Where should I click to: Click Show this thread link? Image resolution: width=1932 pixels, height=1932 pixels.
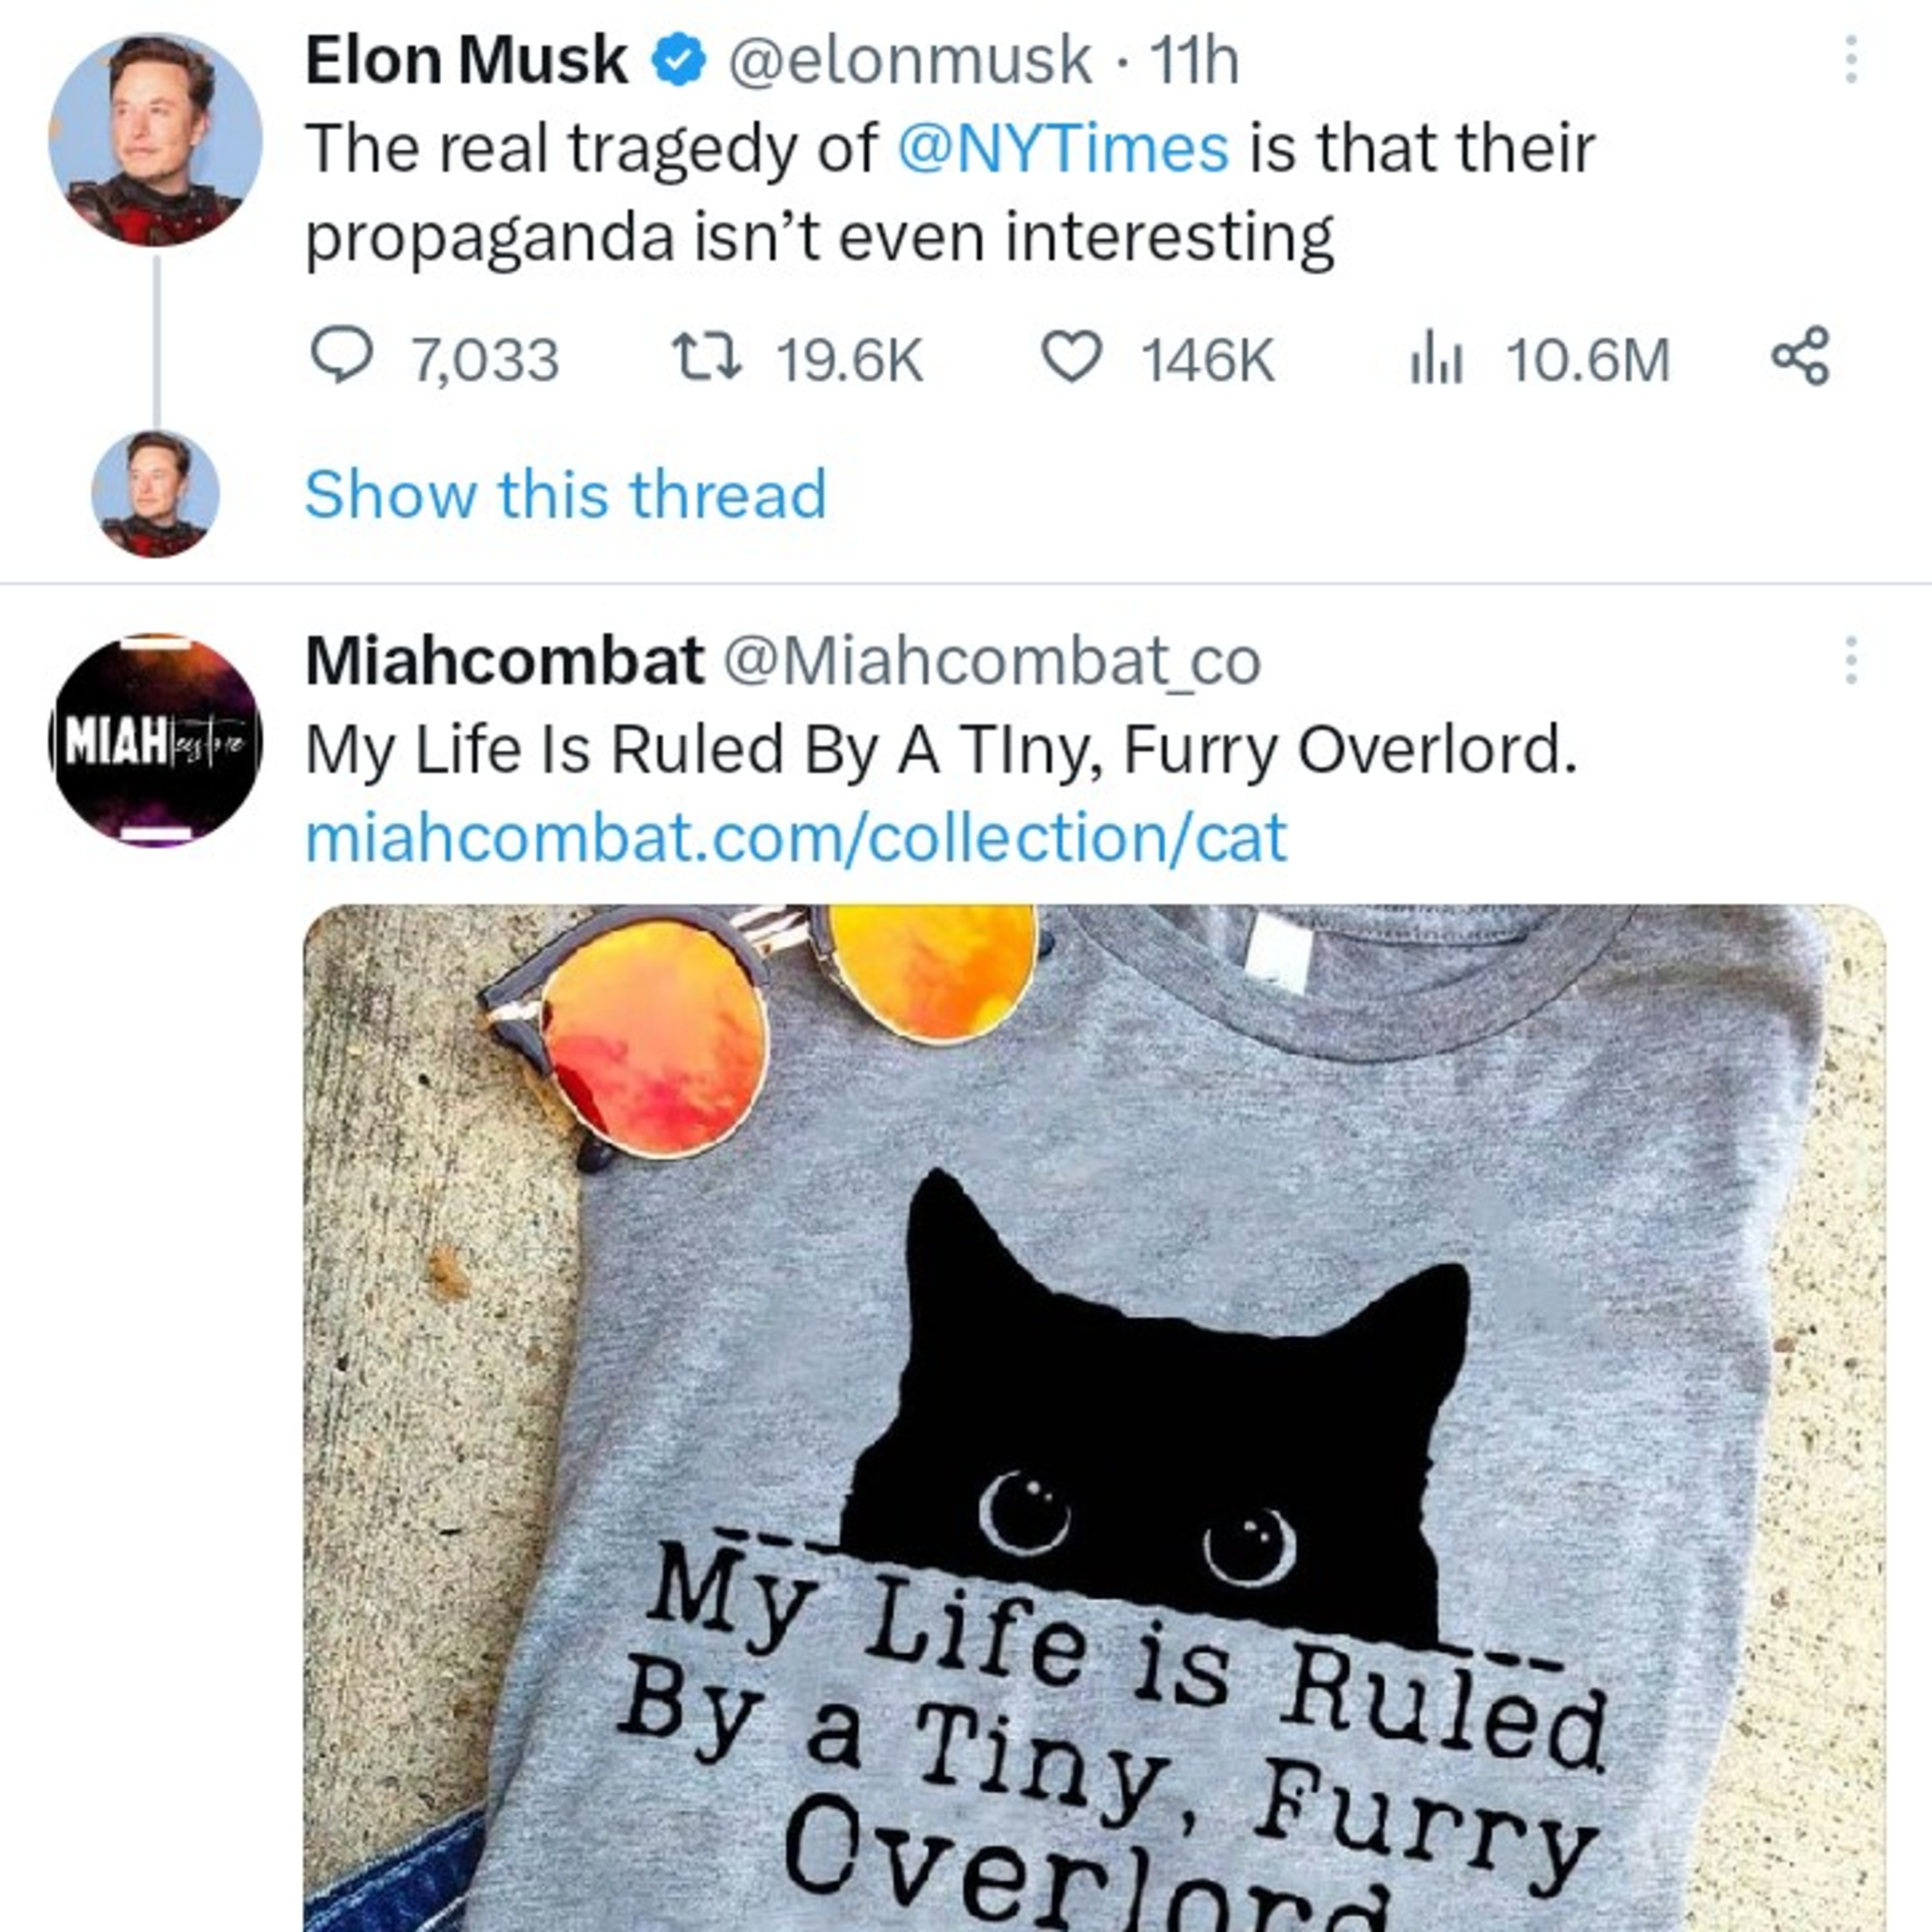tap(566, 494)
